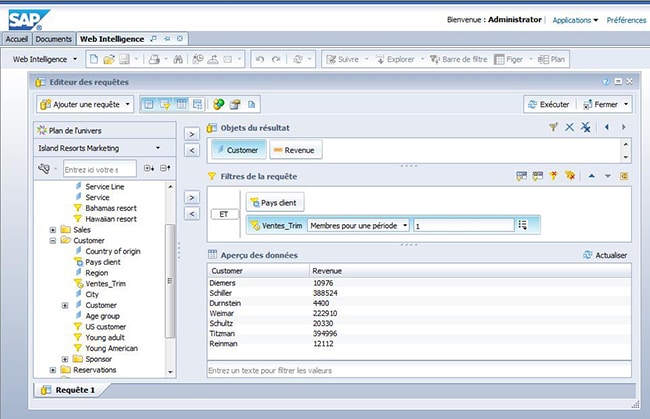This screenshot has height=419, width=650.
Task: Toggle universe outline panel display icon
Action: click(149, 104)
